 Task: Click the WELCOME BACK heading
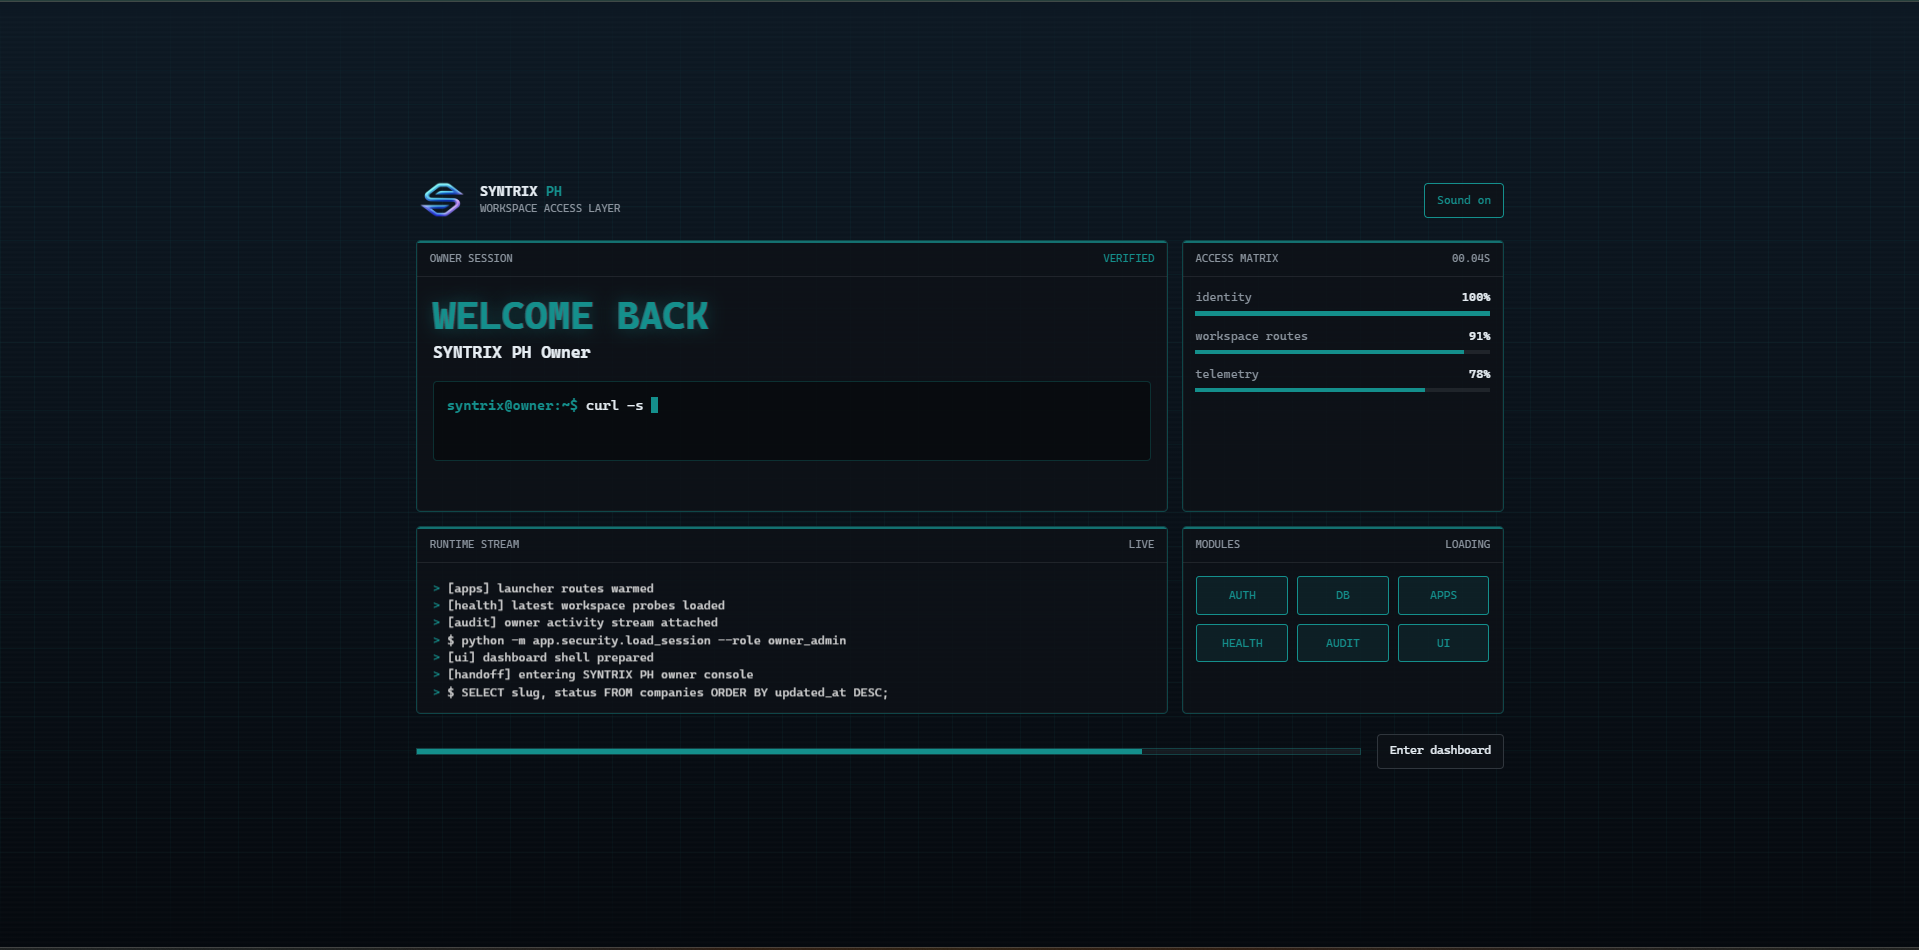click(x=570, y=316)
